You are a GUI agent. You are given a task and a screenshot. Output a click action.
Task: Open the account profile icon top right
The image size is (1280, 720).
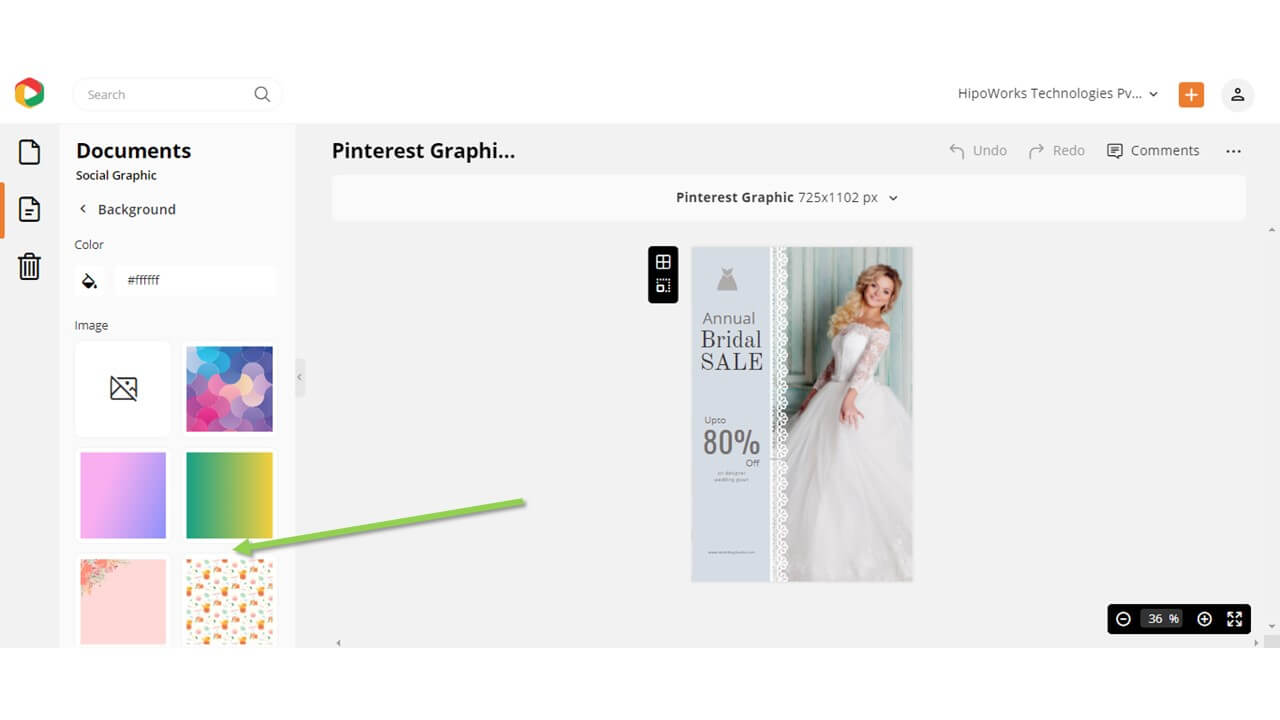pyautogui.click(x=1238, y=95)
